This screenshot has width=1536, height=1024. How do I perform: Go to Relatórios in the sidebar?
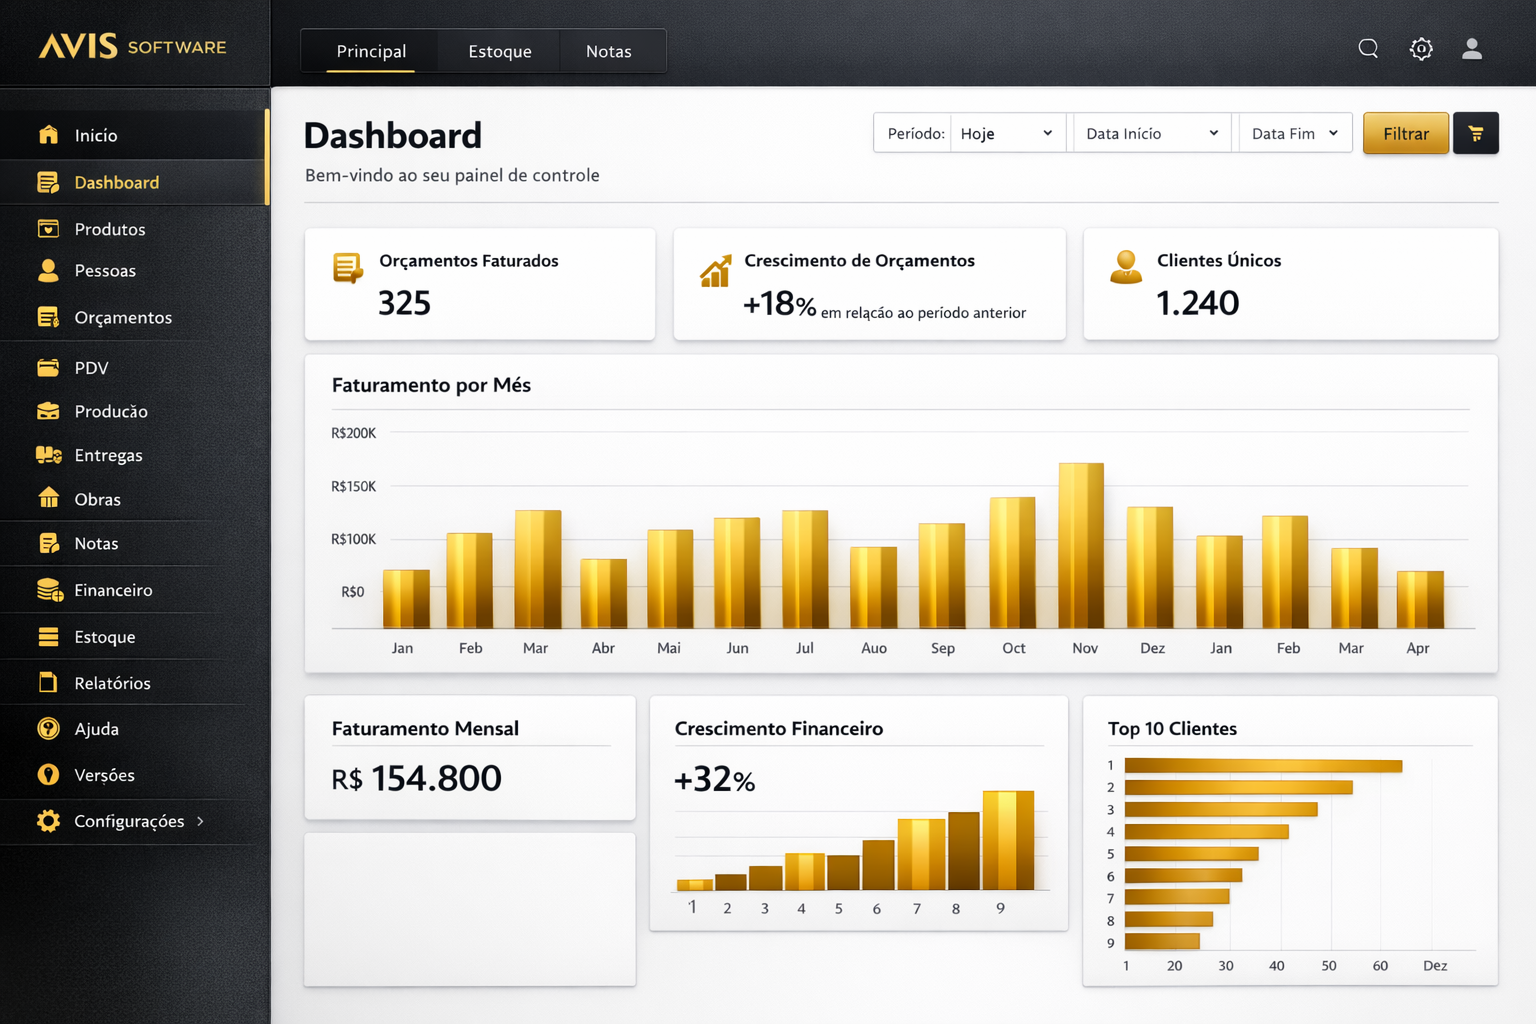[x=112, y=683]
